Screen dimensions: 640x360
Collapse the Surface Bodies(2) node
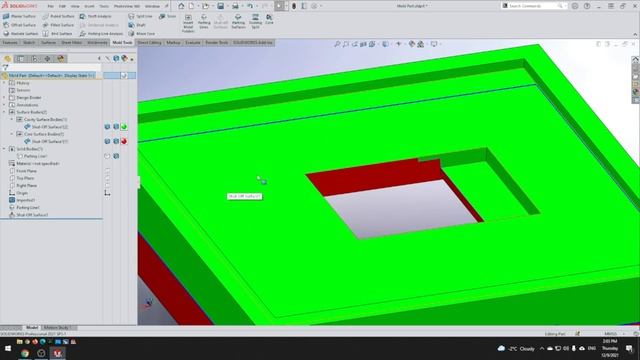click(x=4, y=112)
